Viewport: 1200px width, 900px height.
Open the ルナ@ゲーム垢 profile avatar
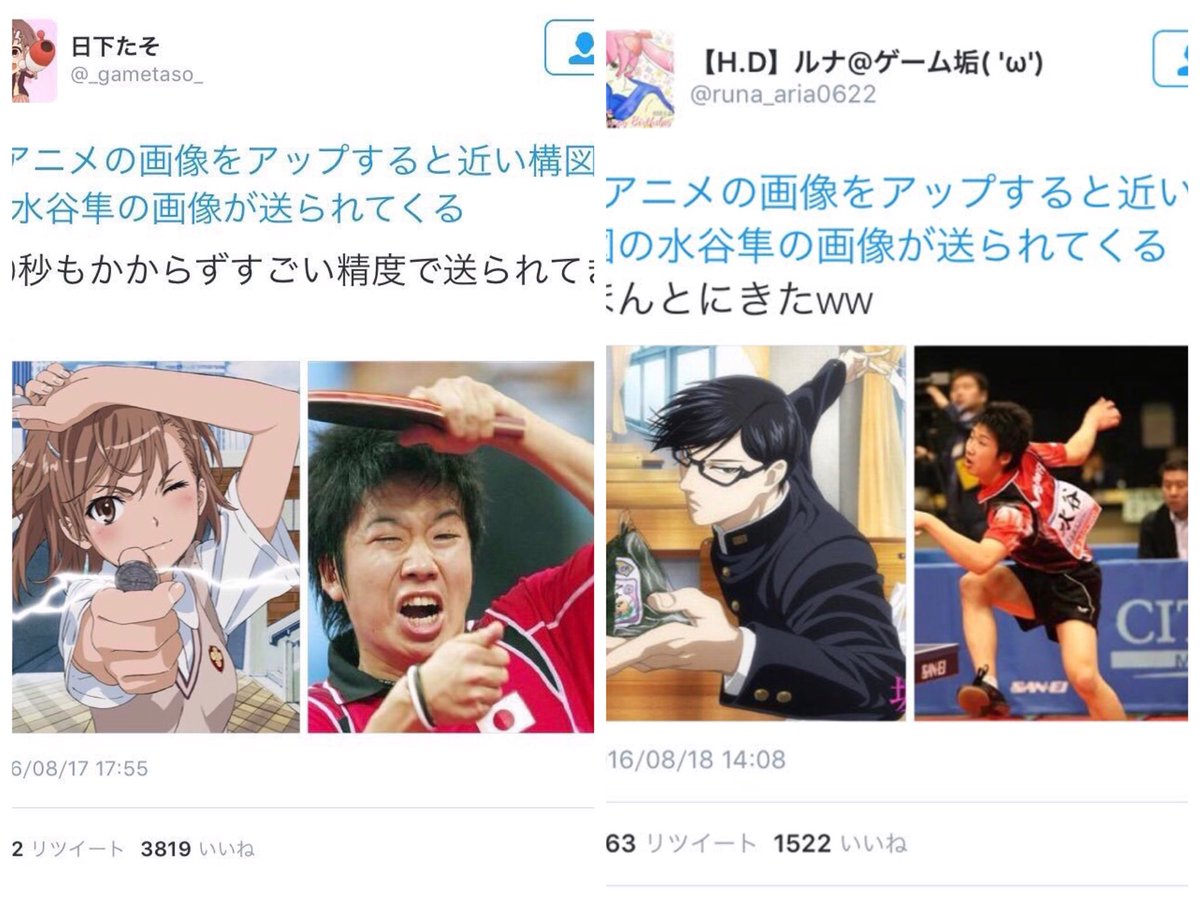tap(640, 78)
